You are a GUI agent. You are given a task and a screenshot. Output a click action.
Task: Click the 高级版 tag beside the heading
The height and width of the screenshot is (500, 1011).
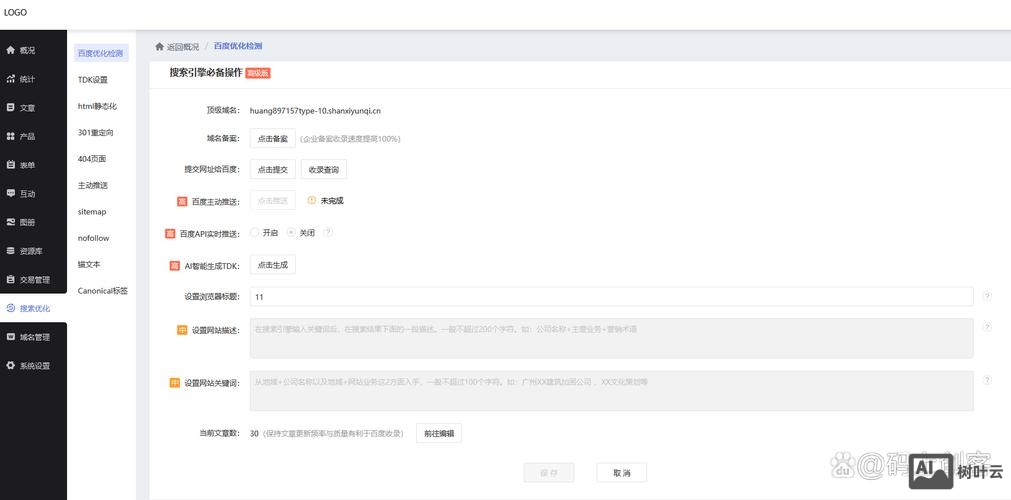[x=258, y=74]
